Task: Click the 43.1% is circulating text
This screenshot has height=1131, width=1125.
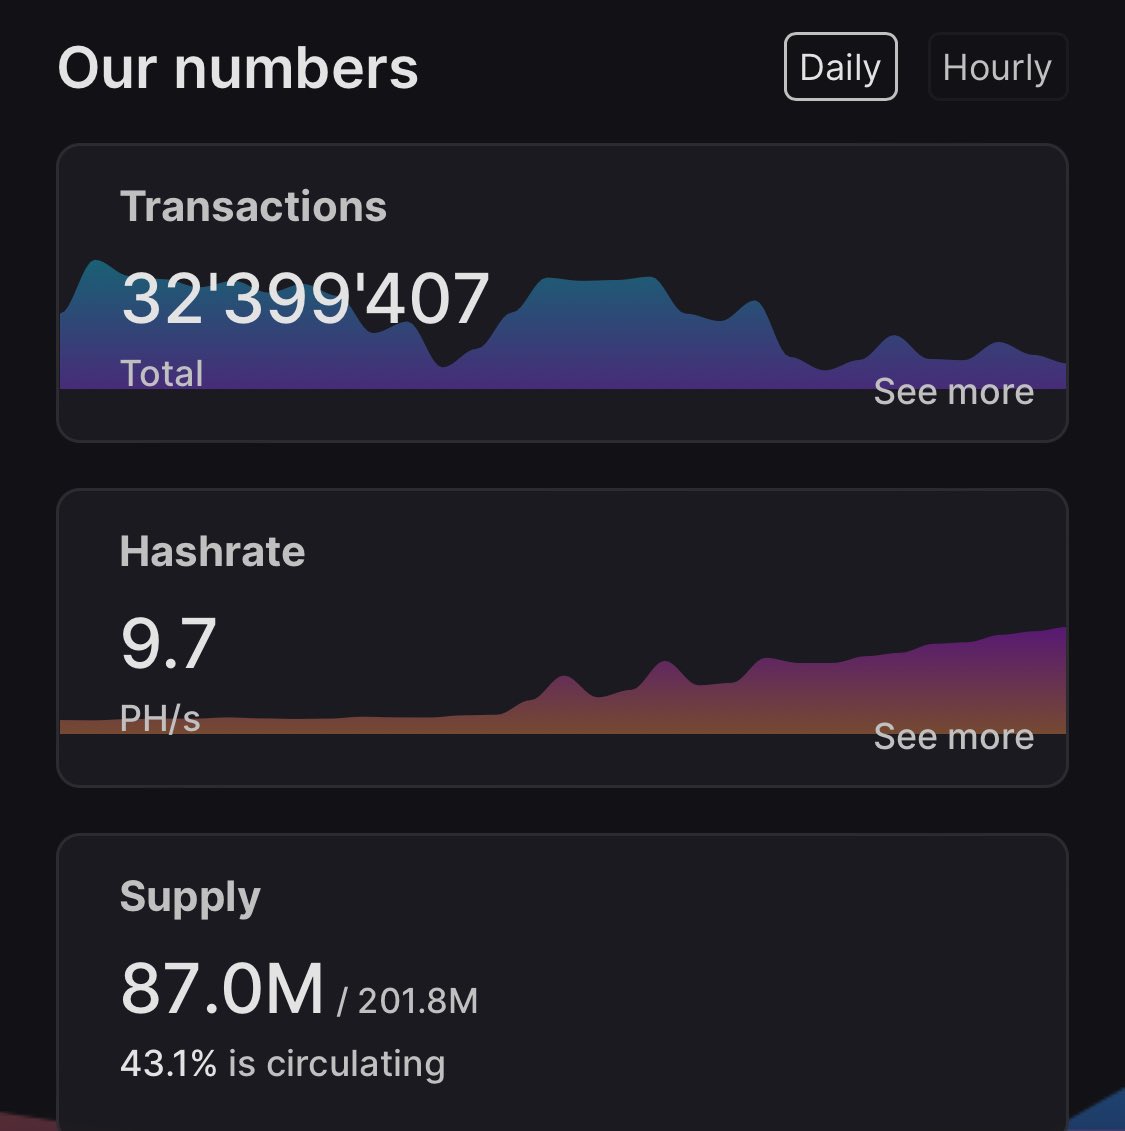Action: point(283,1064)
